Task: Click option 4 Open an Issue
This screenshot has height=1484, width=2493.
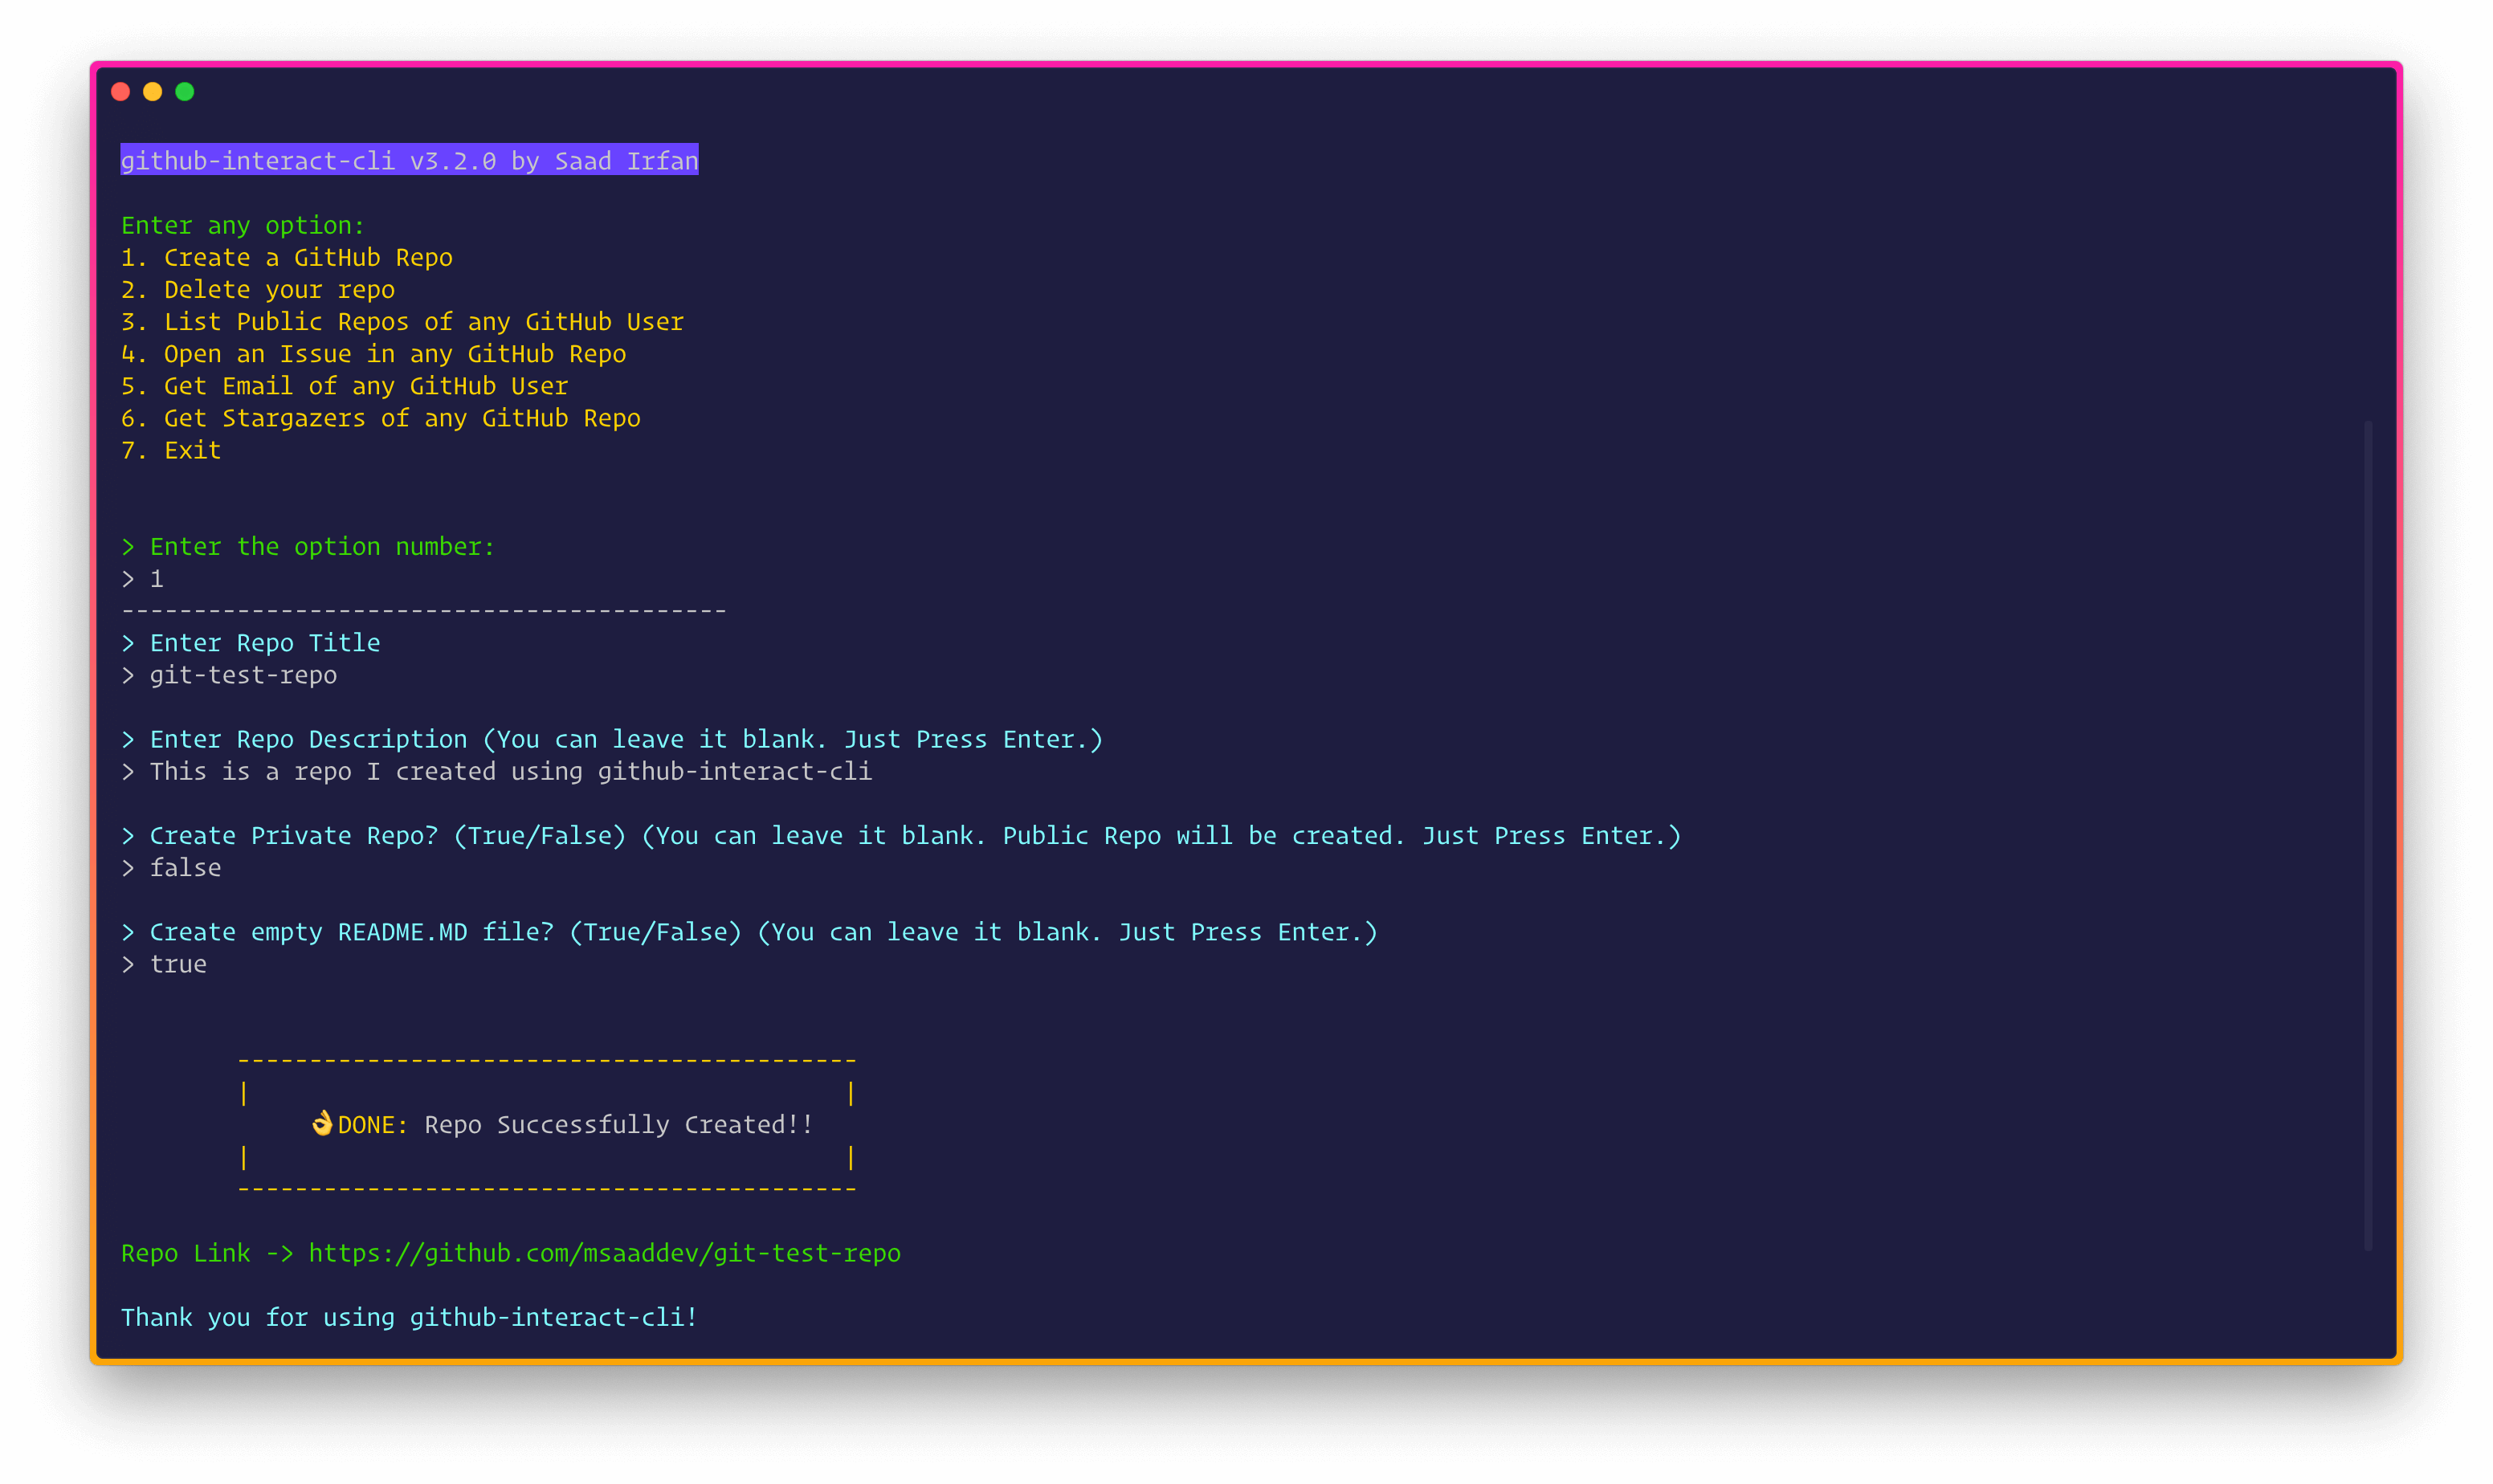Action: pyautogui.click(x=373, y=354)
